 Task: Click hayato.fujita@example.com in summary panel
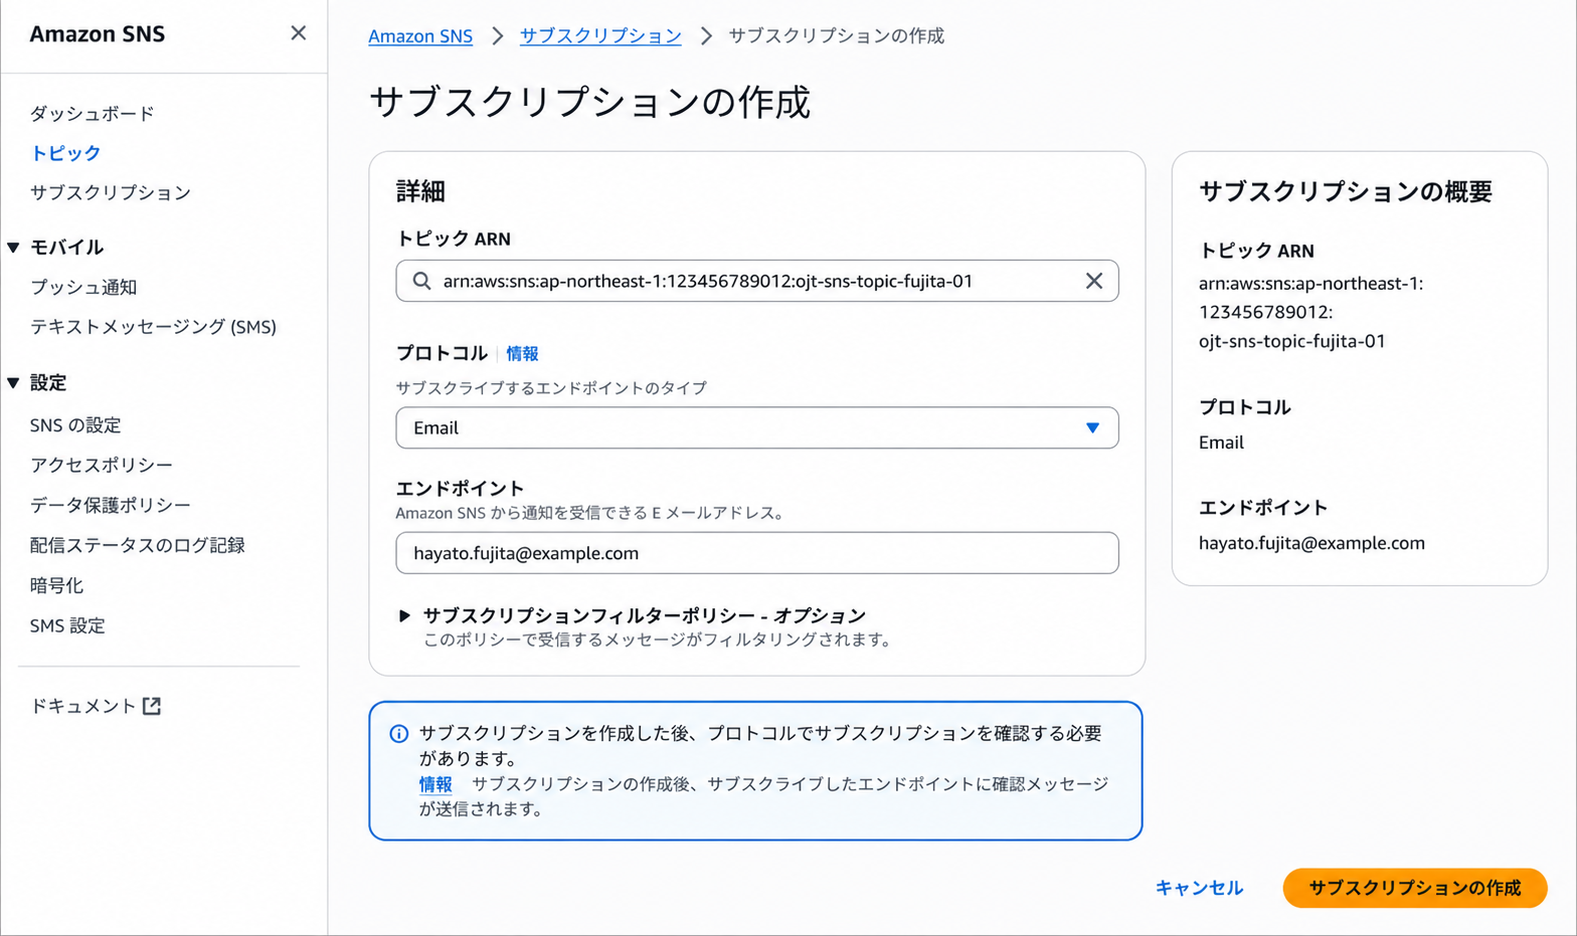pos(1312,543)
